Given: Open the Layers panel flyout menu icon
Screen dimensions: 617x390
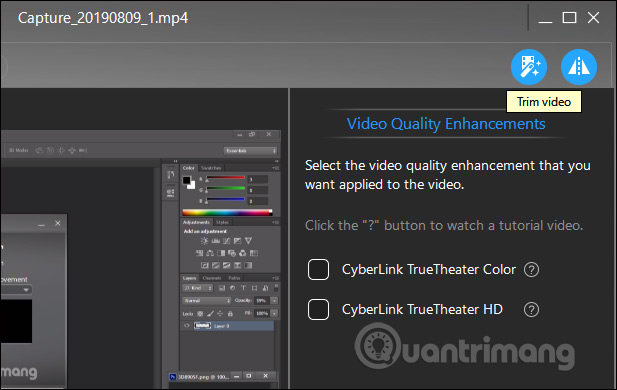Looking at the screenshot, I should point(275,278).
